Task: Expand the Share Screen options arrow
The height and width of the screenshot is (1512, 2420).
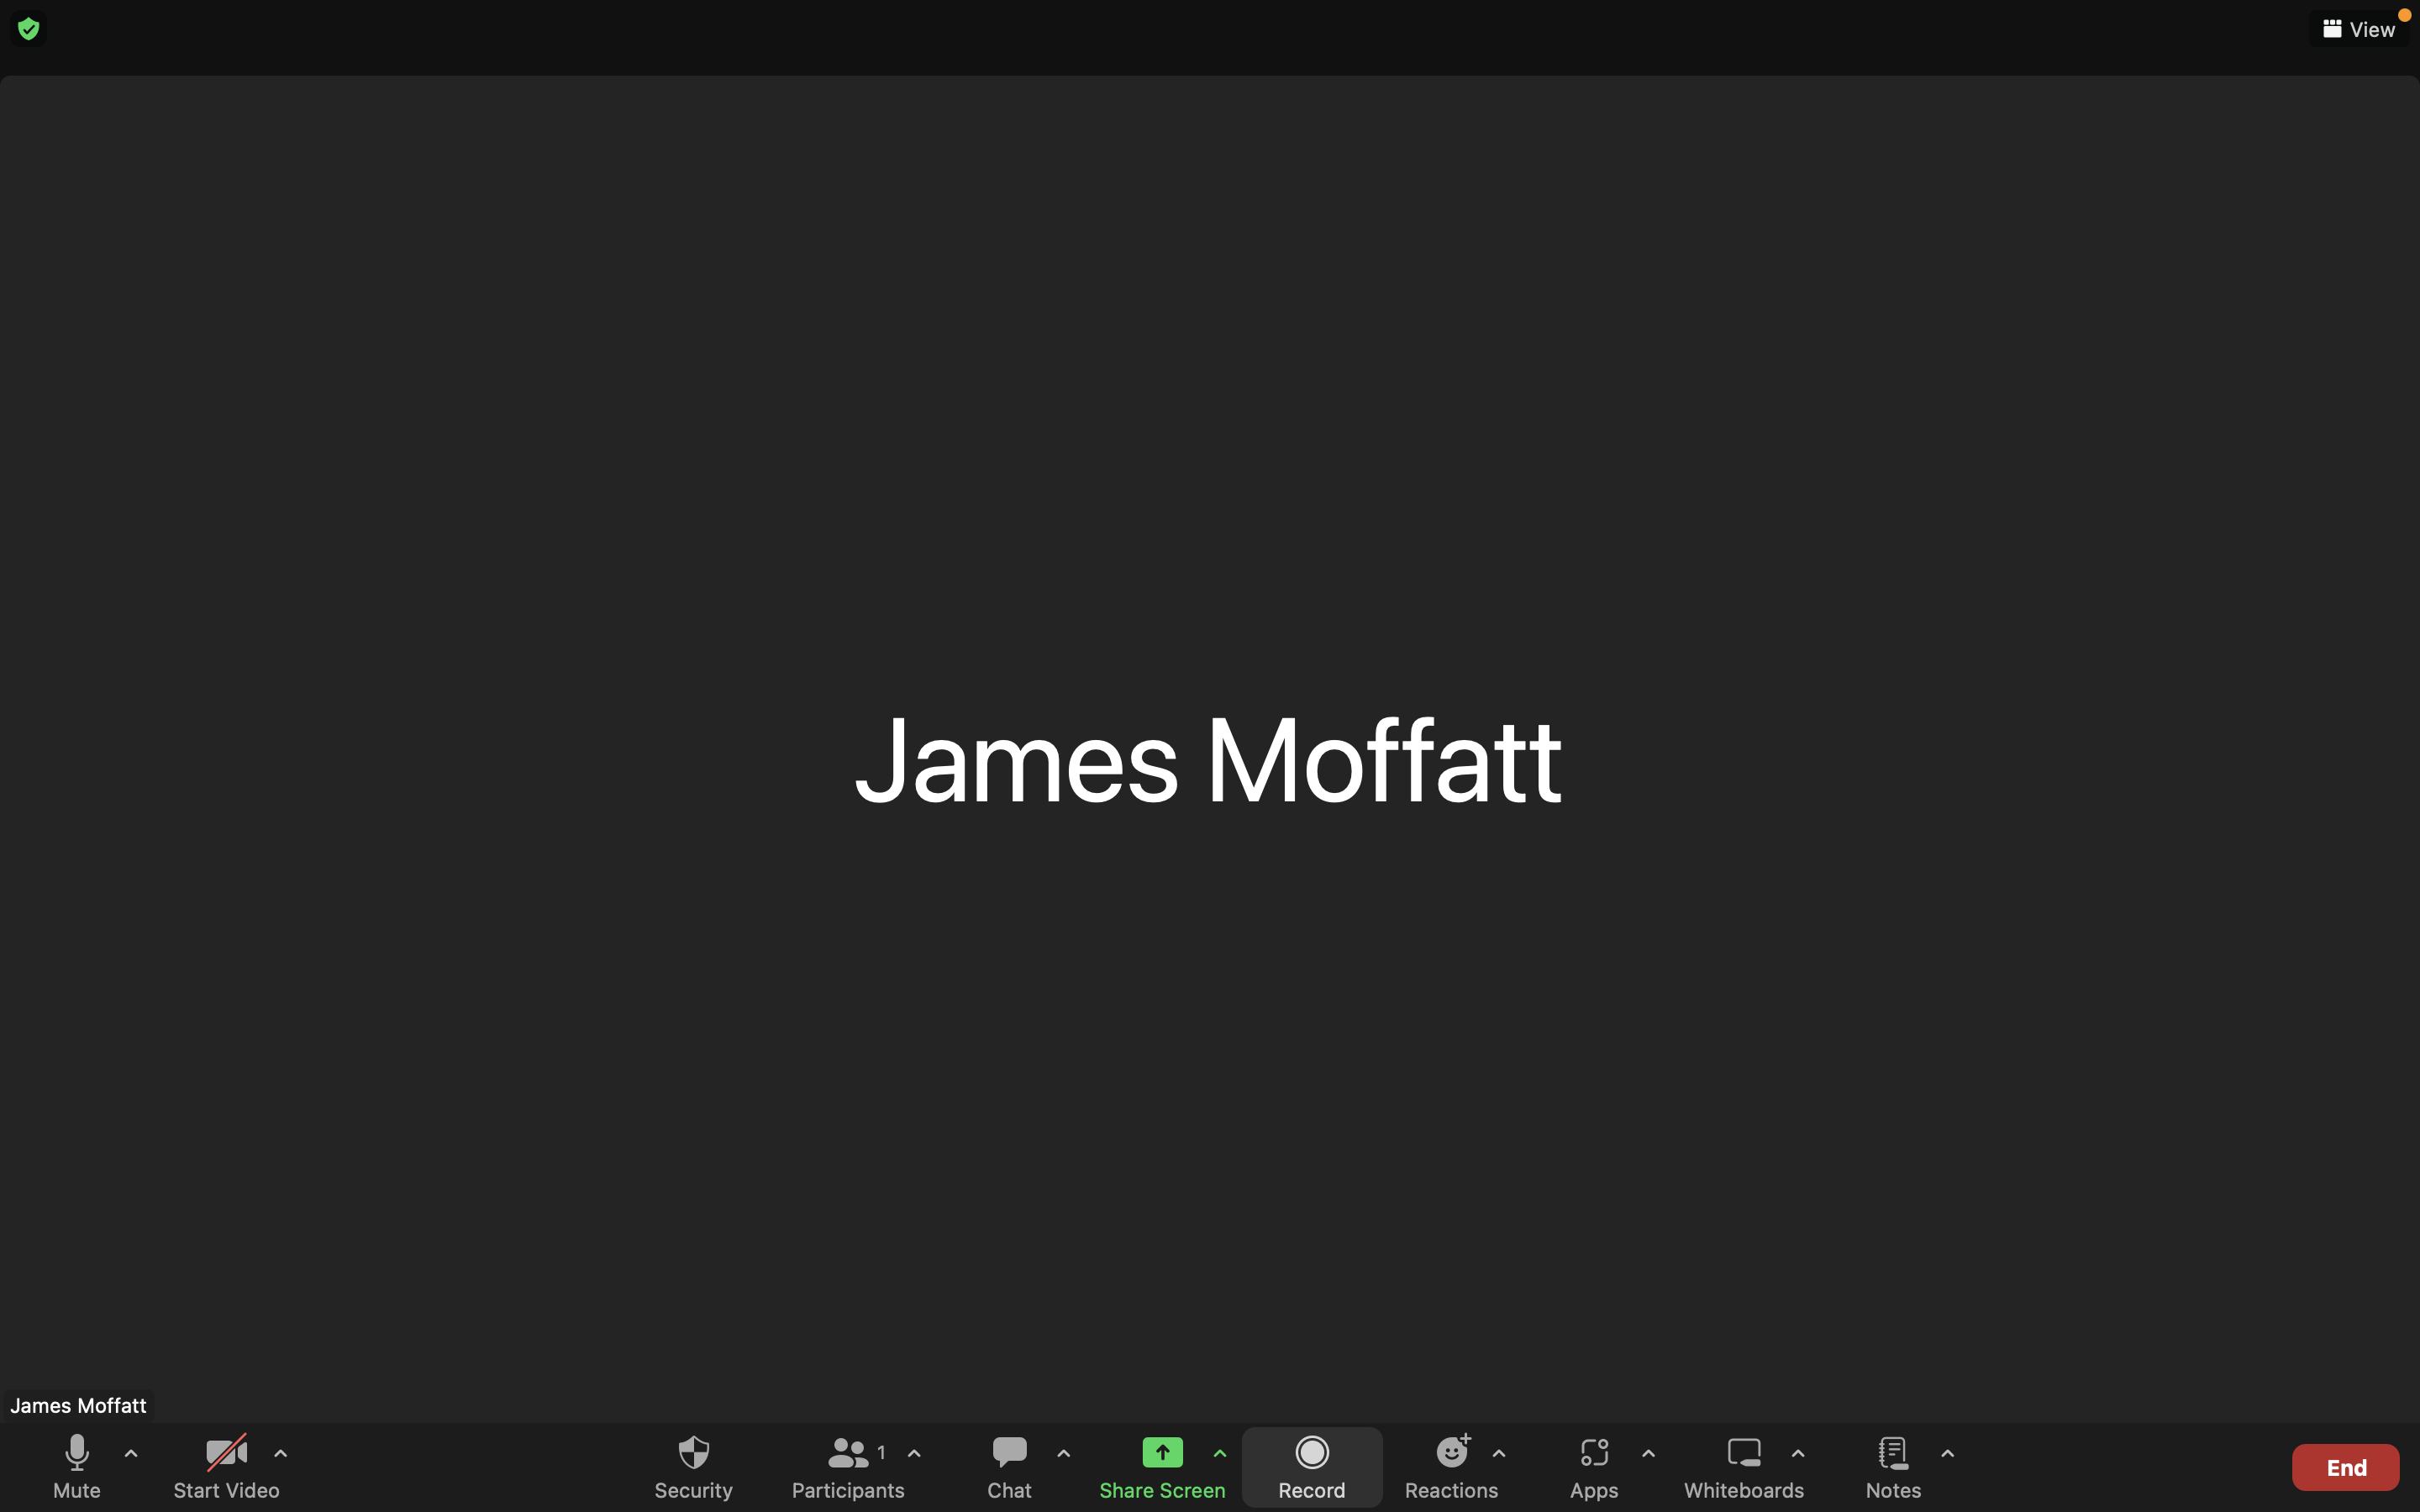Action: pos(1220,1454)
